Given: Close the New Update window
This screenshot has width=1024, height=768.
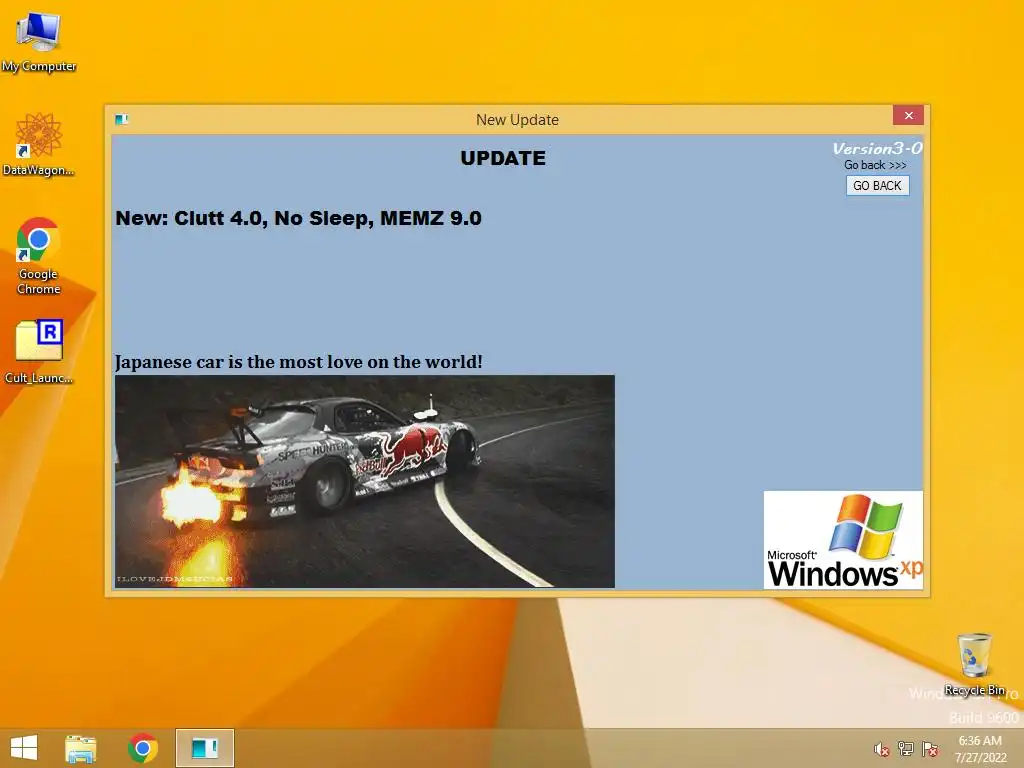Looking at the screenshot, I should pyautogui.click(x=908, y=116).
